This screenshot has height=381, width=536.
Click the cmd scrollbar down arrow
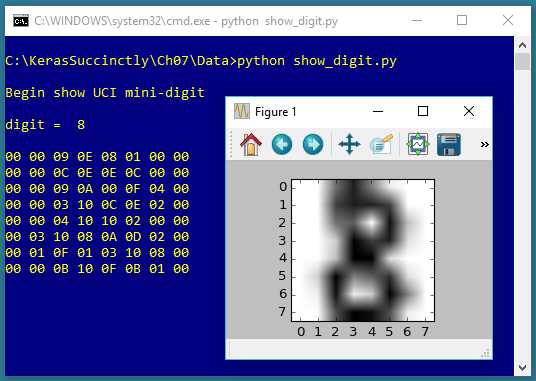tap(522, 368)
